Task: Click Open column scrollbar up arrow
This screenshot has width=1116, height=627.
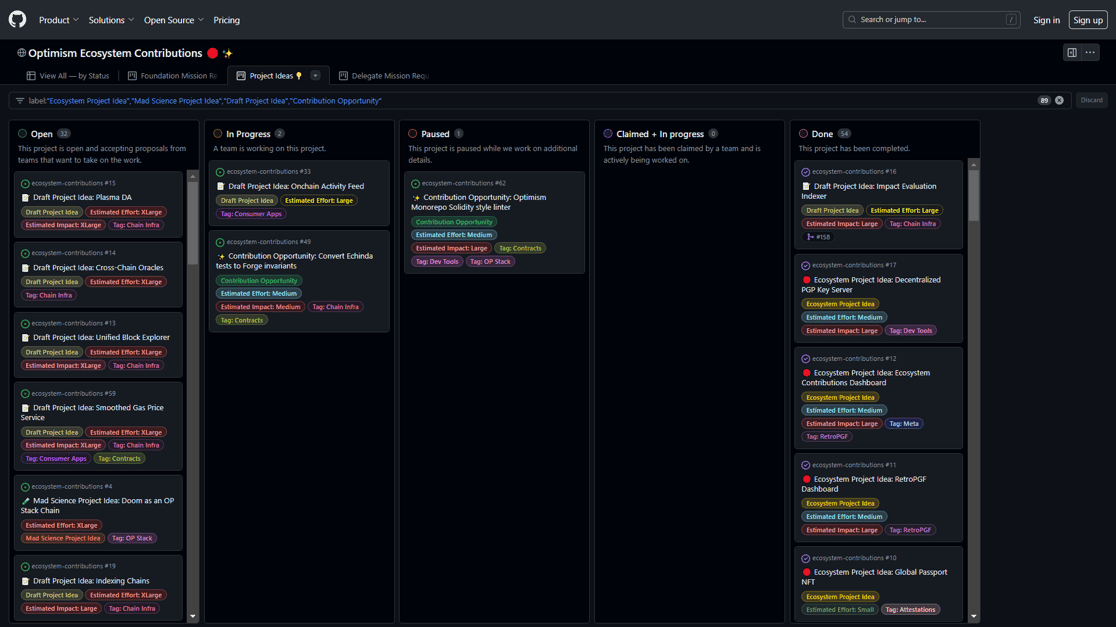Action: 192,176
